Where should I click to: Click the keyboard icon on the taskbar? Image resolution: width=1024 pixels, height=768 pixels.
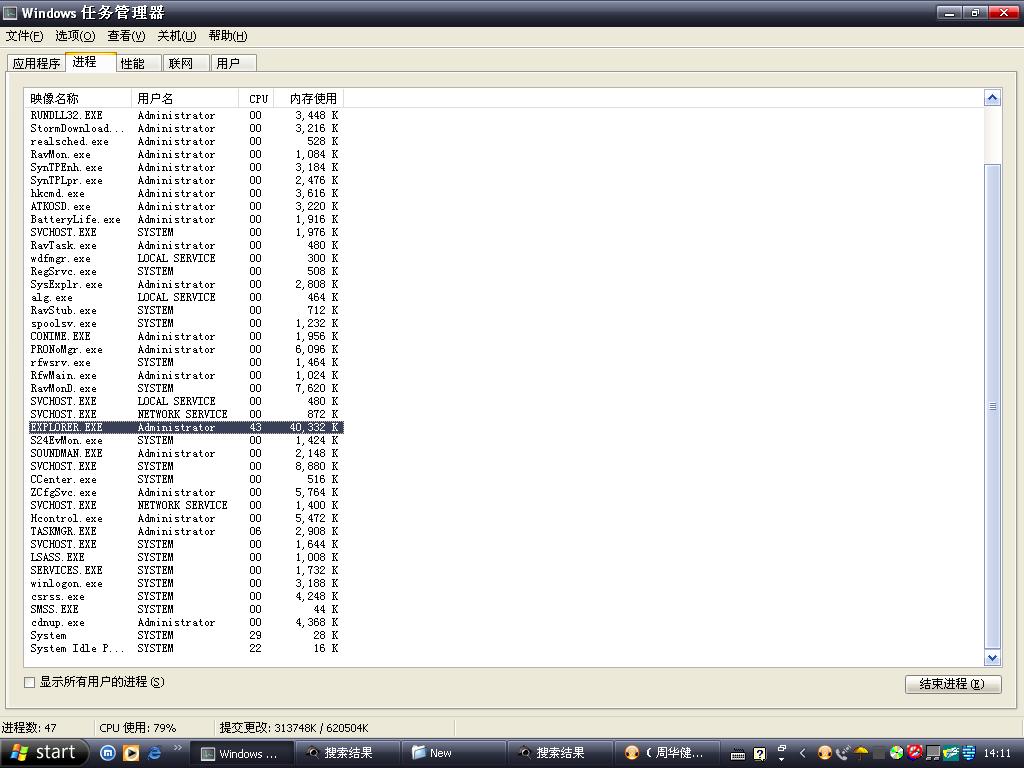click(738, 754)
